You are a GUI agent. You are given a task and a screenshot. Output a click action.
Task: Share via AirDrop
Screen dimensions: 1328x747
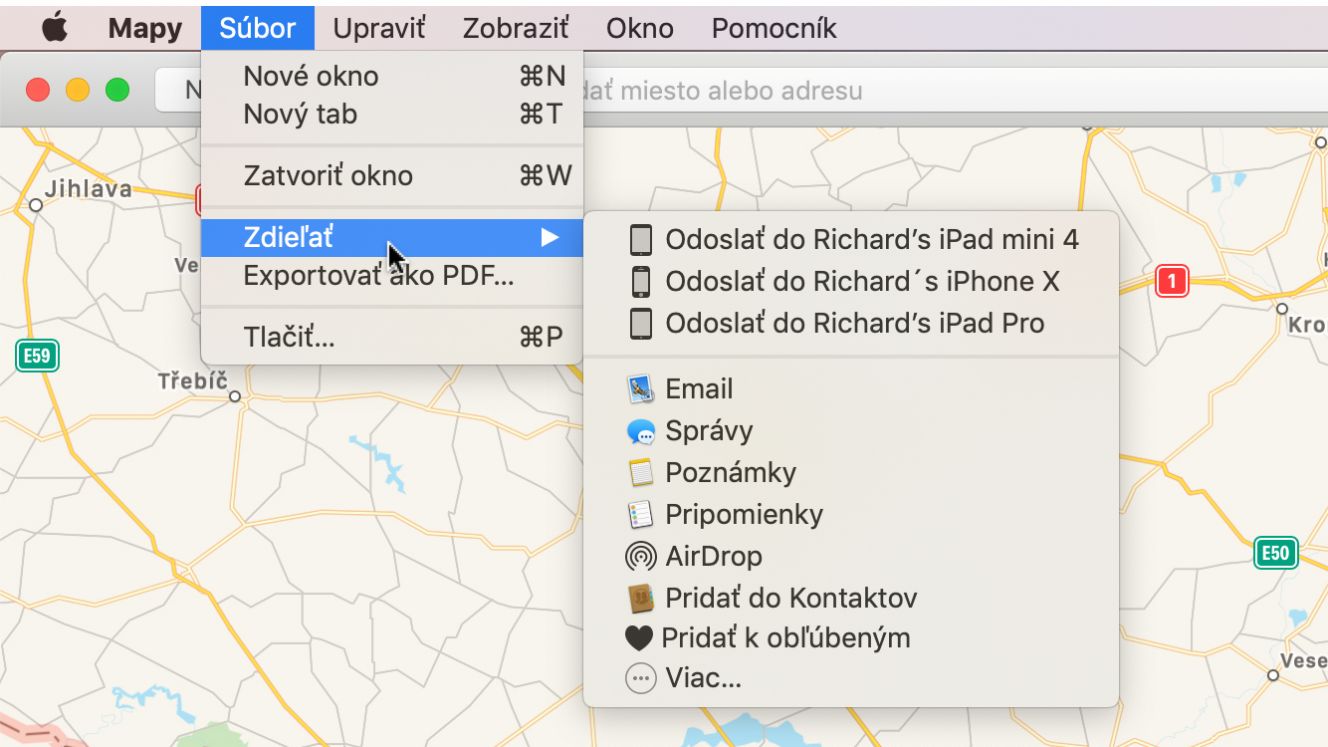(851, 556)
